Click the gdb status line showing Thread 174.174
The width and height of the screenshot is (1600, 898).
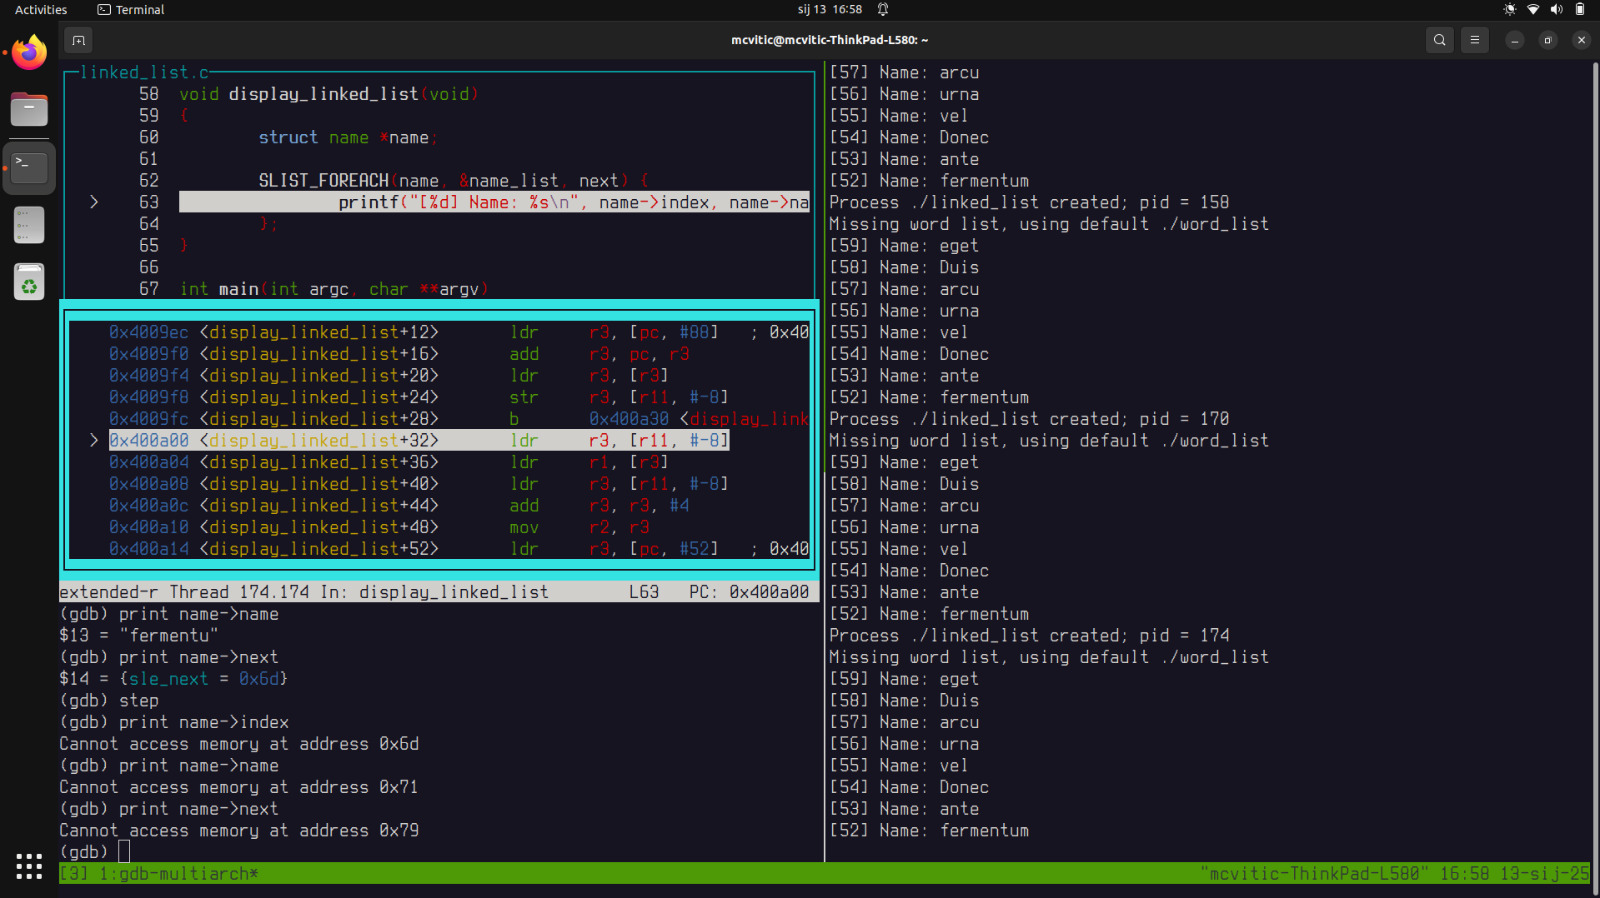click(439, 592)
